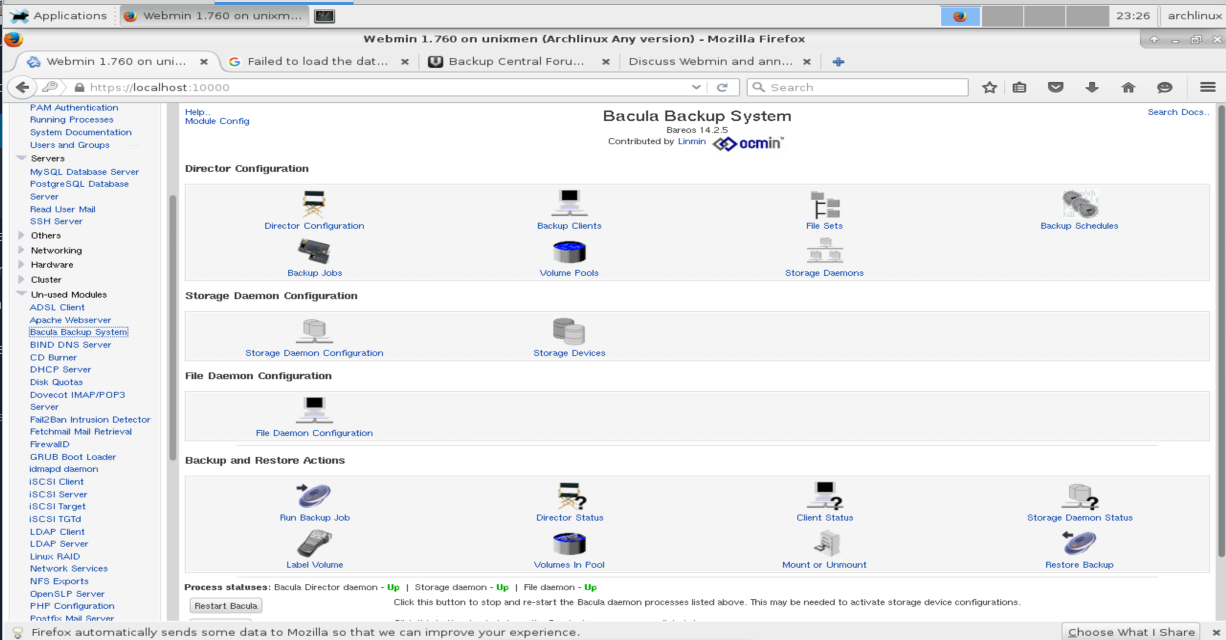The width and height of the screenshot is (1226, 640).
Task: Open Storage Devices icon
Action: click(x=569, y=331)
